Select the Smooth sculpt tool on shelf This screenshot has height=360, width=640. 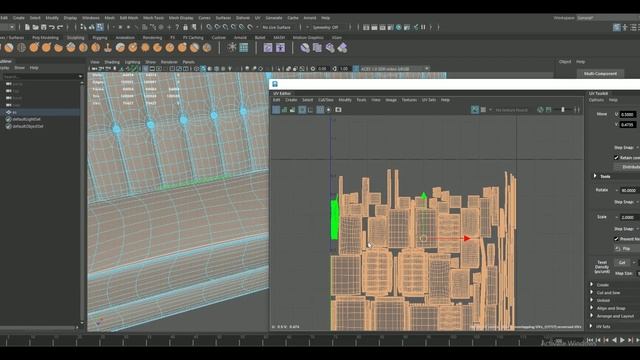pyautogui.click(x=21, y=48)
